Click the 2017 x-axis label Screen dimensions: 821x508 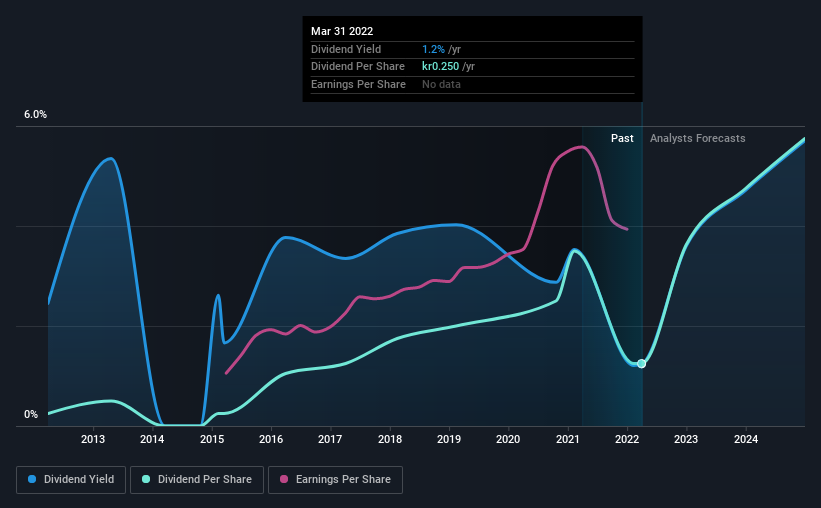point(330,439)
